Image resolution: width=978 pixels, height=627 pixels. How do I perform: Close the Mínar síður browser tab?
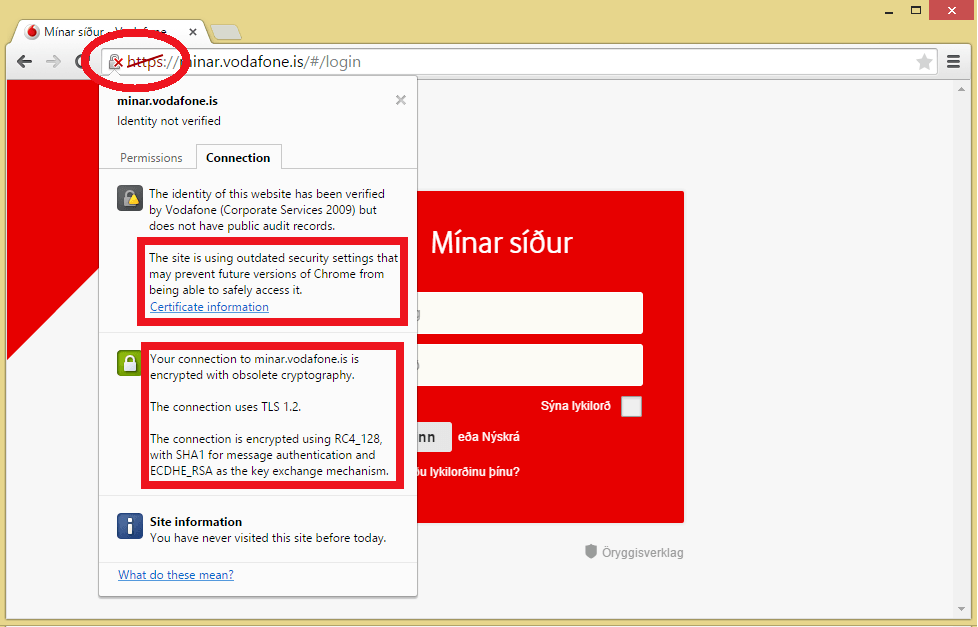click(x=193, y=32)
